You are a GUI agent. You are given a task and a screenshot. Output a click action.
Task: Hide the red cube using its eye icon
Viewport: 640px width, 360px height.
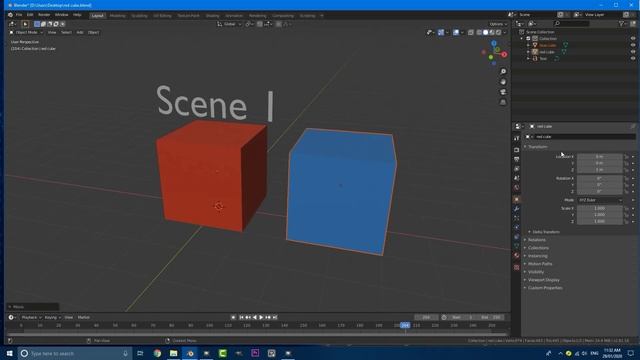point(633,52)
